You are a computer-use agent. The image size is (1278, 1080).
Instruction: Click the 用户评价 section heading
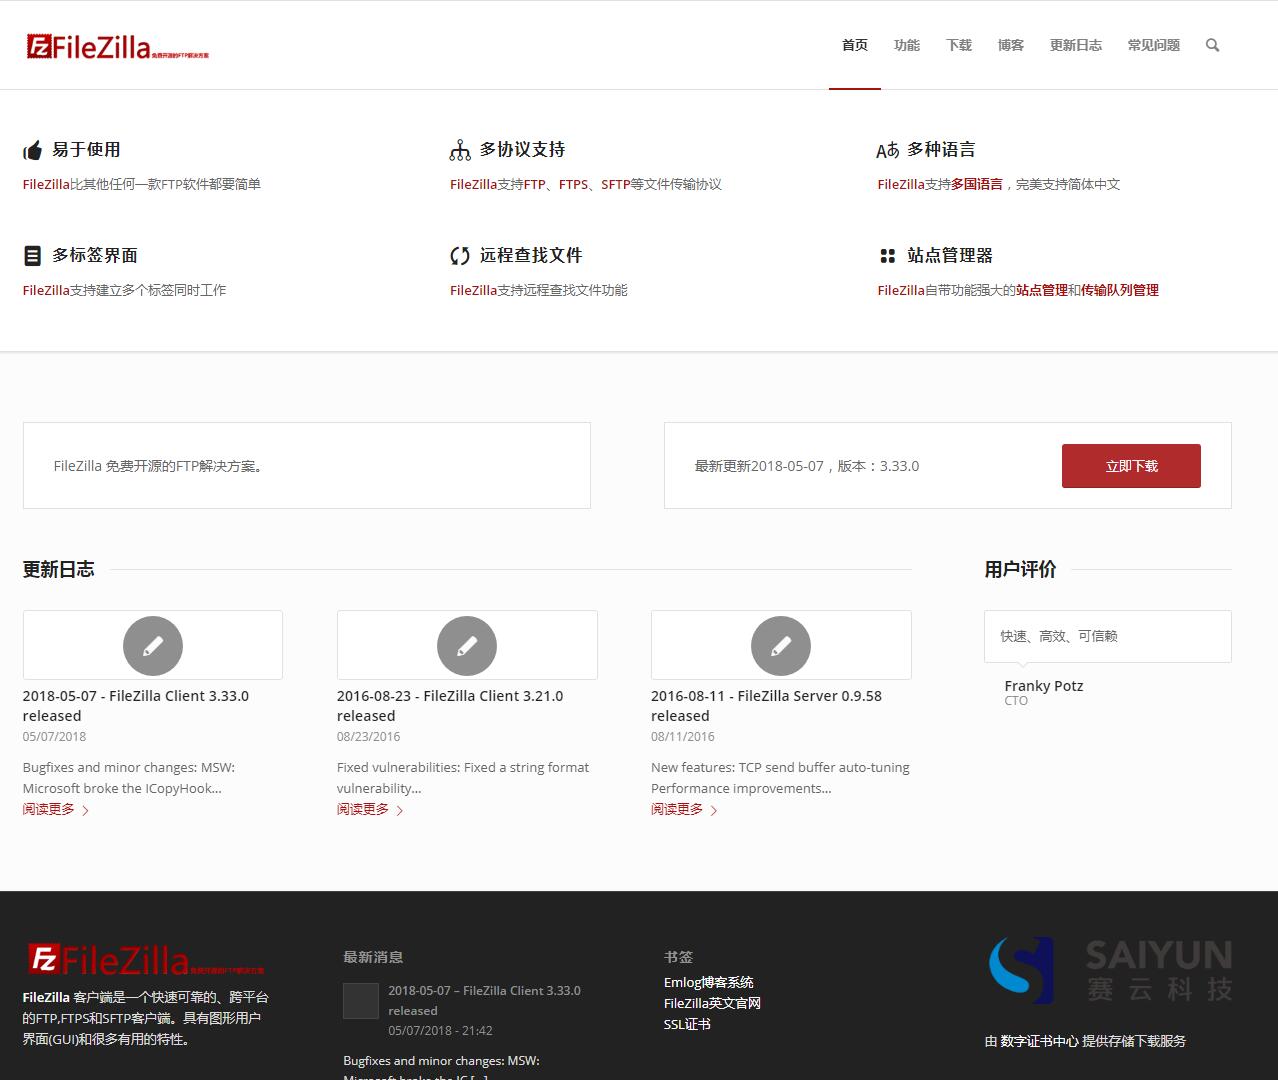(x=1020, y=569)
